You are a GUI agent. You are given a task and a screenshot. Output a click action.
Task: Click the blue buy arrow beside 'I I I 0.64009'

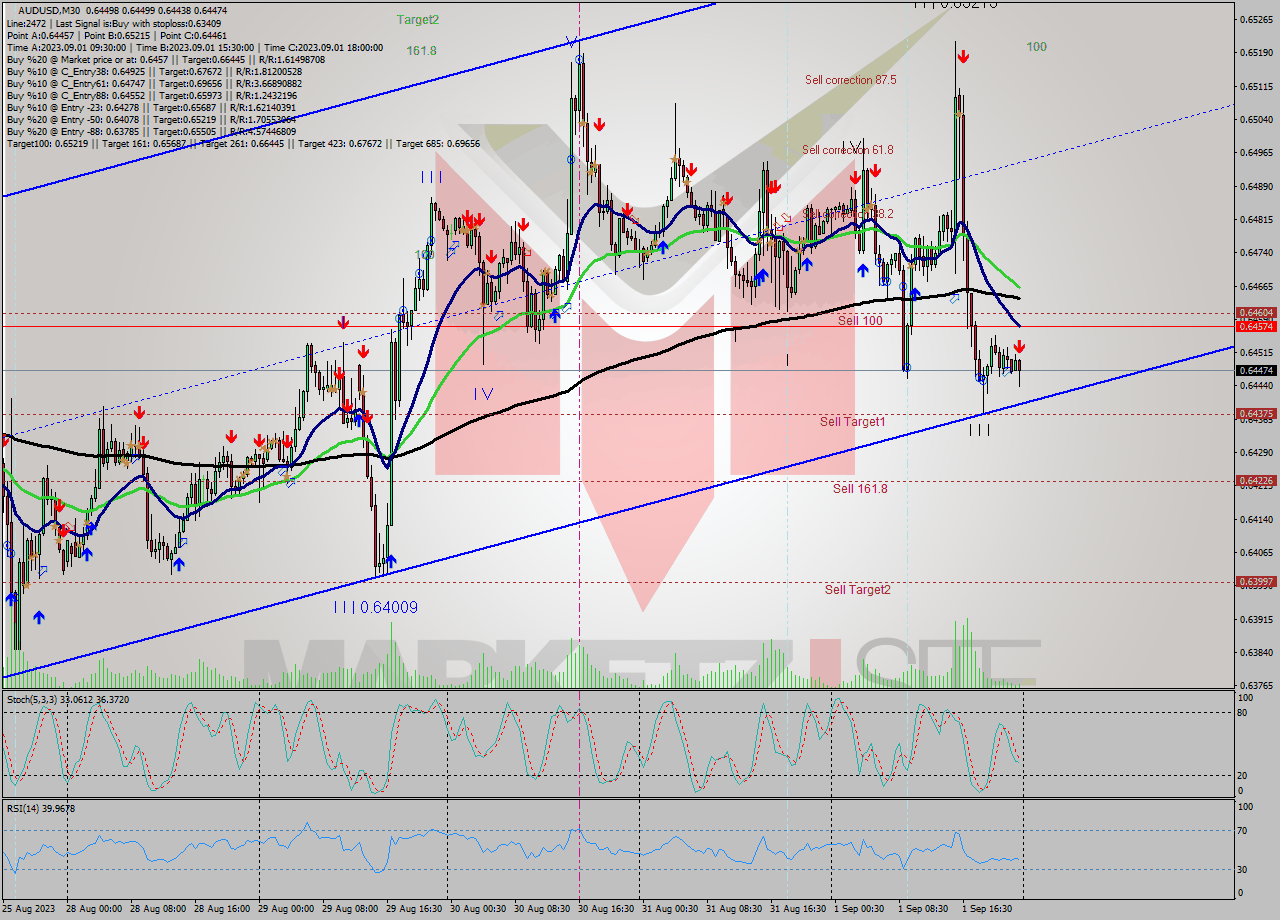pos(389,562)
